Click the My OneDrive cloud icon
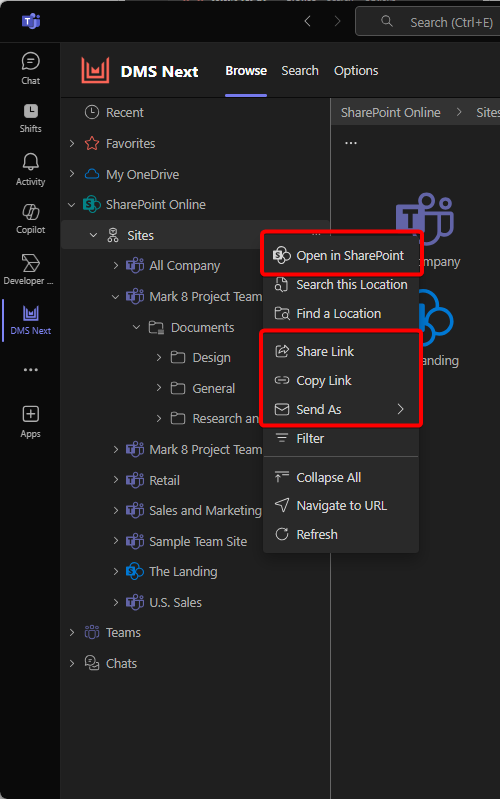Image resolution: width=500 pixels, height=799 pixels. pyautogui.click(x=92, y=174)
